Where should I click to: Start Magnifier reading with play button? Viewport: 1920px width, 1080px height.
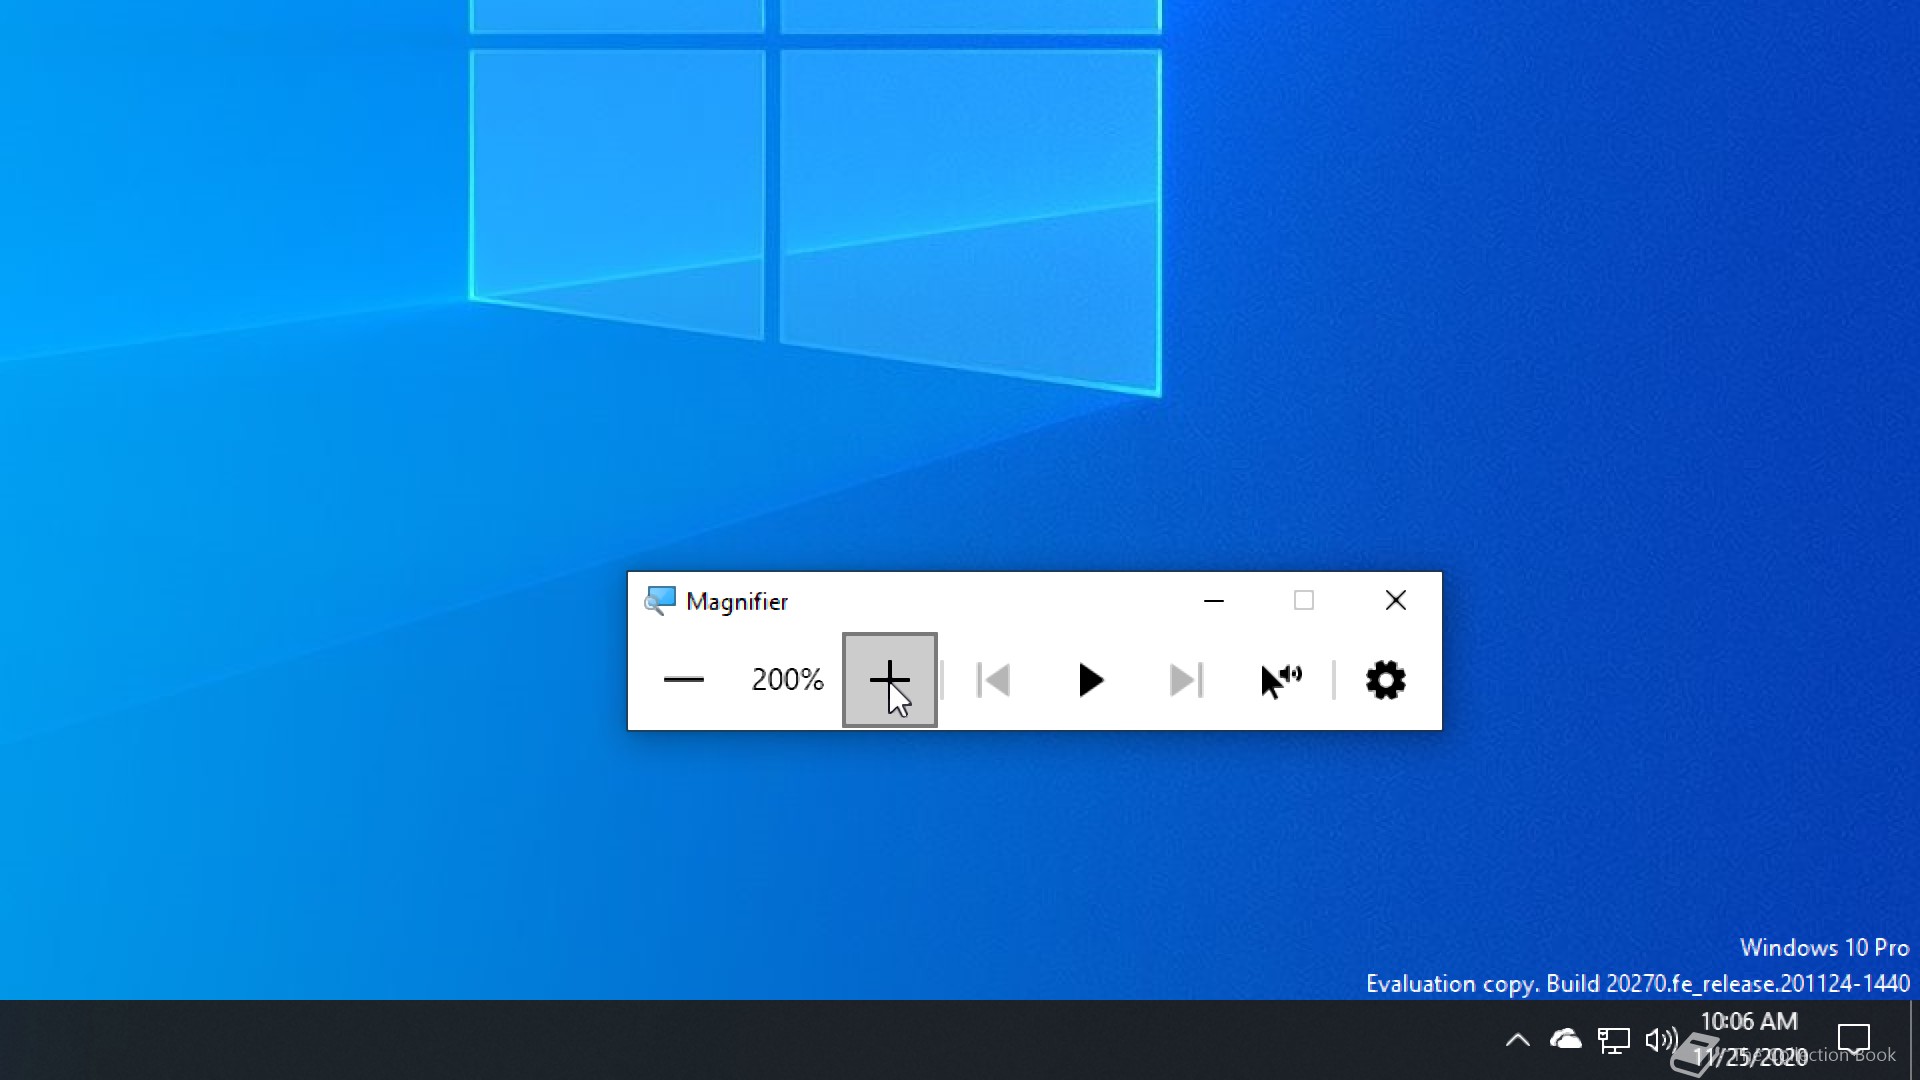1090,680
